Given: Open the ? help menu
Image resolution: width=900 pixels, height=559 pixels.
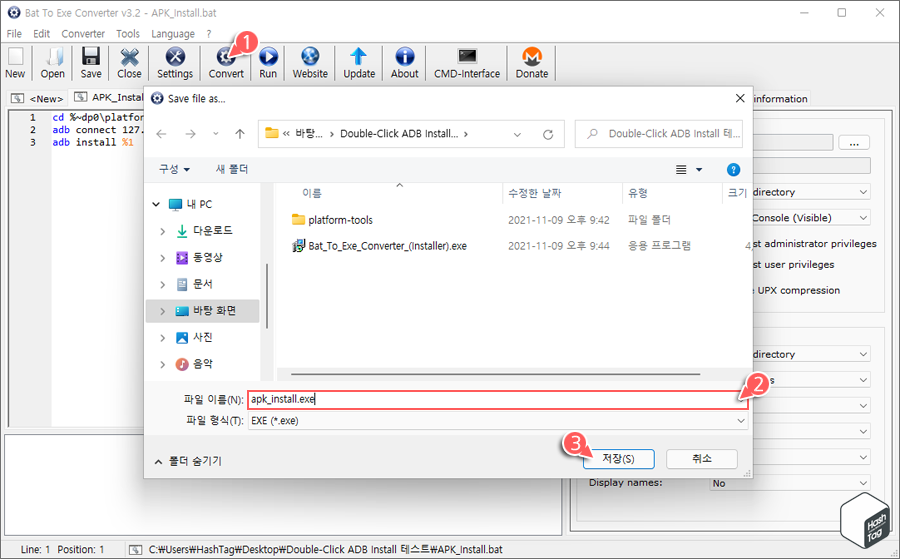Looking at the screenshot, I should click(x=209, y=34).
